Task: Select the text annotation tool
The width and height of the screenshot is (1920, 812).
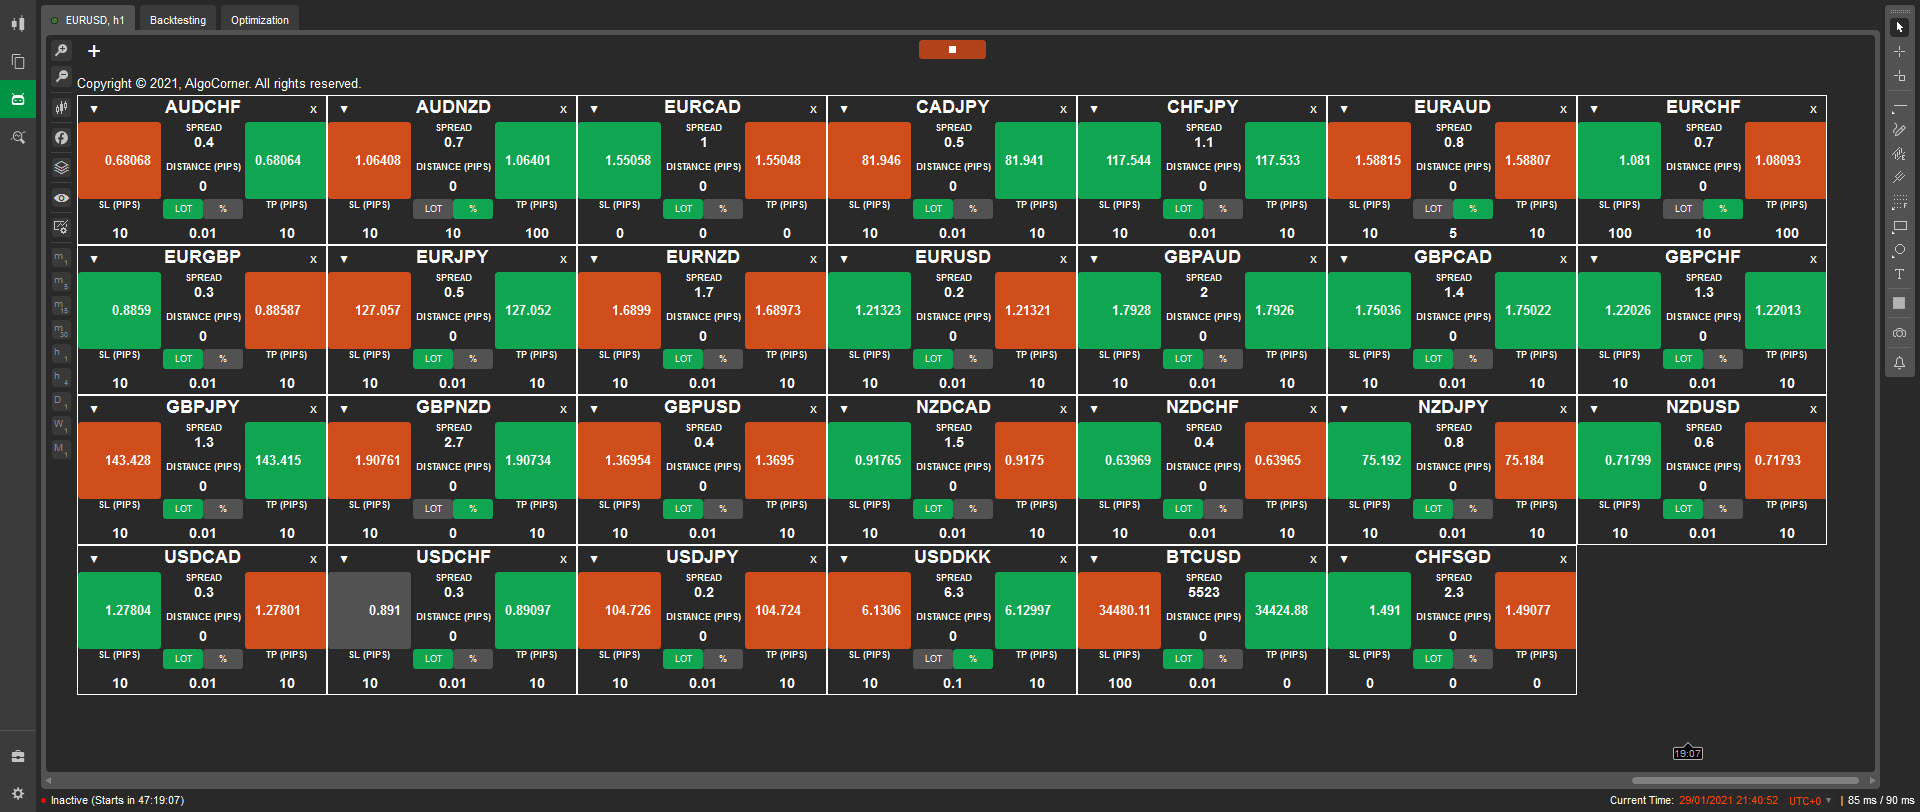Action: click(1899, 274)
